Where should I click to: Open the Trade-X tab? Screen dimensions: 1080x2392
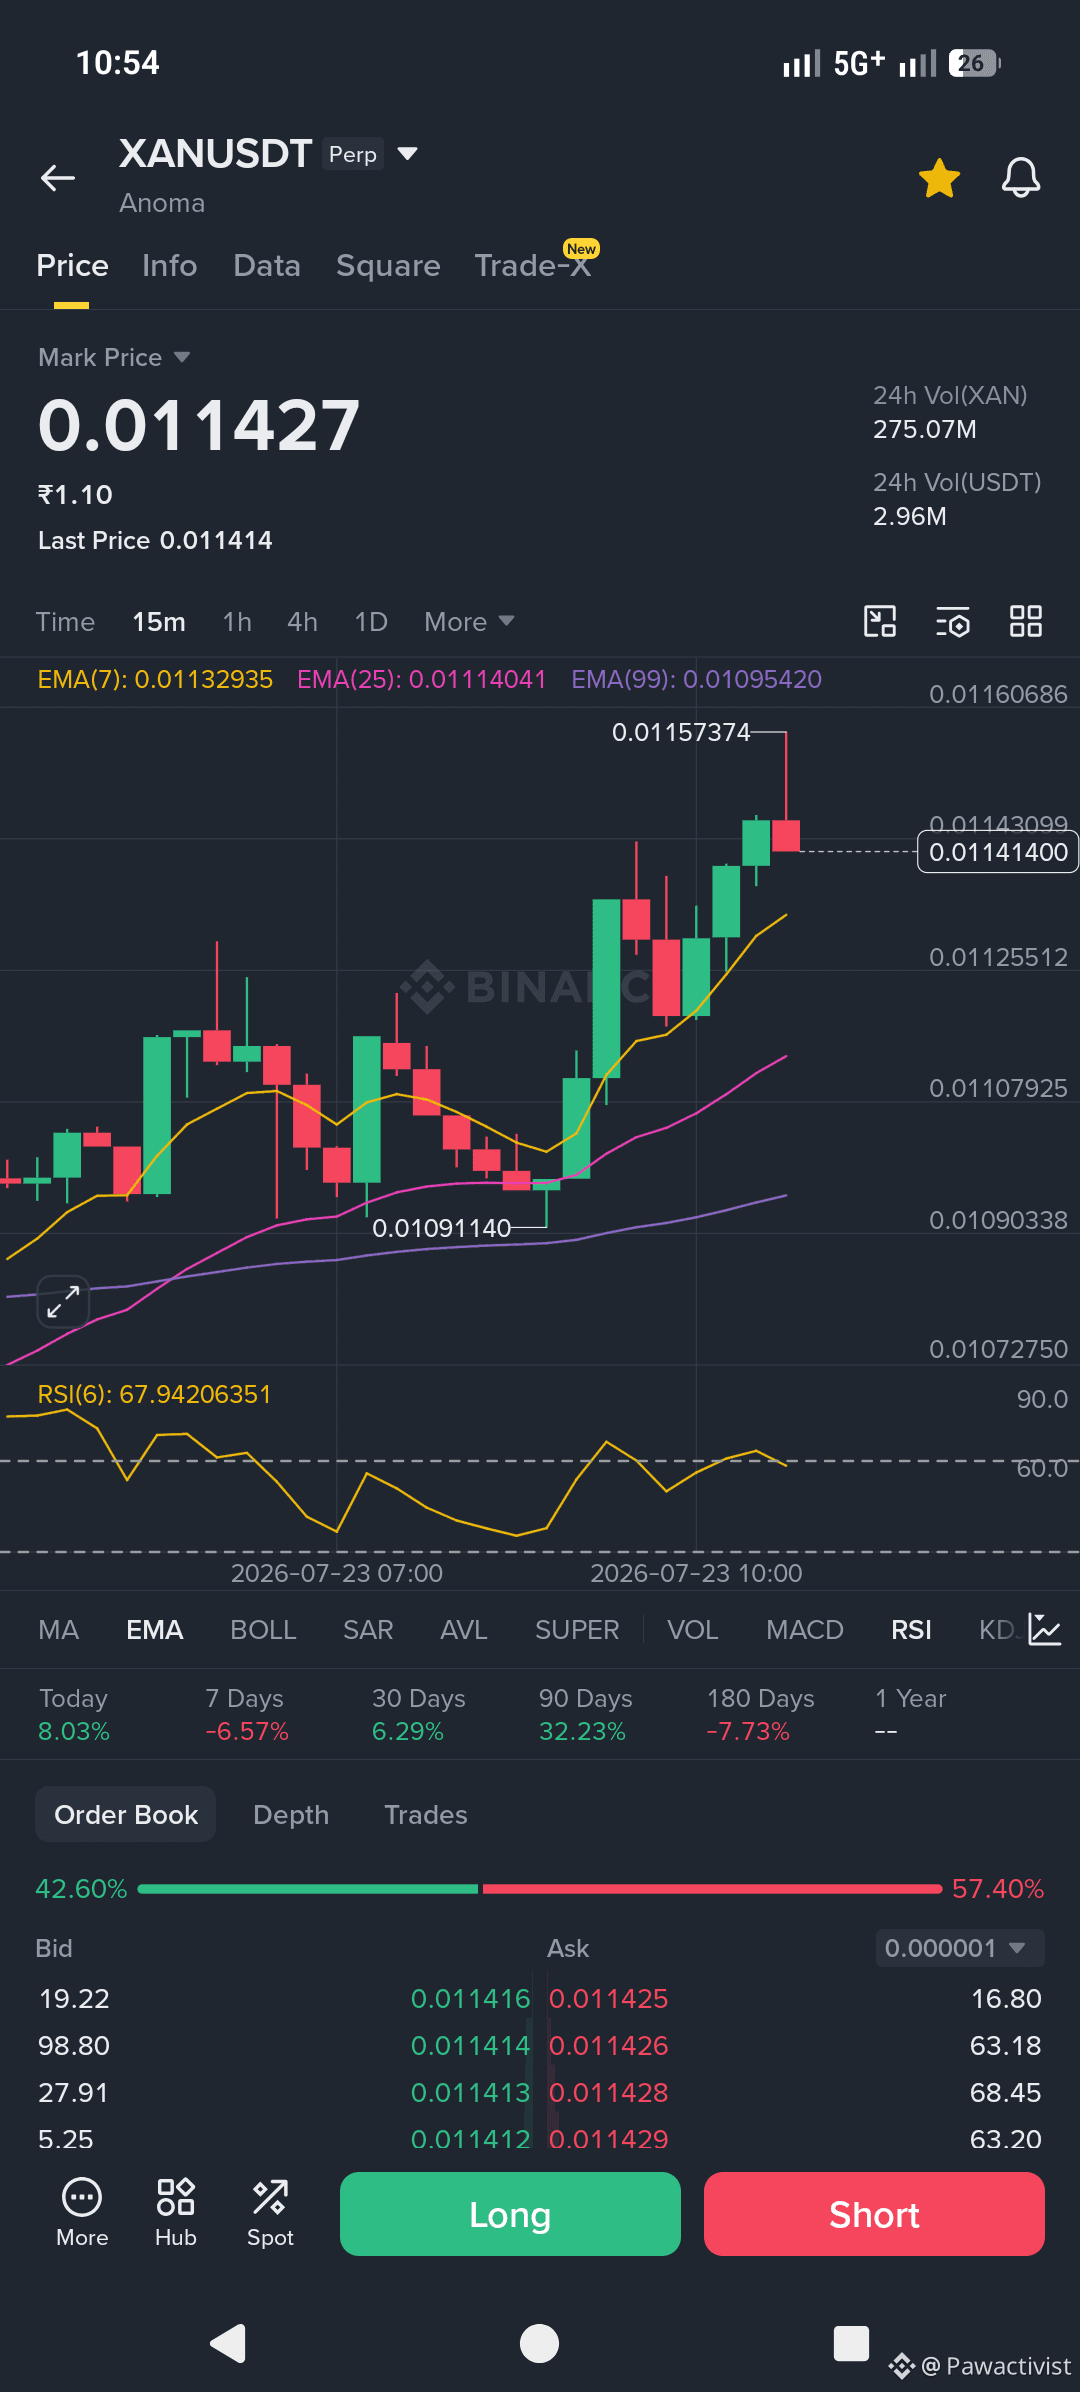click(533, 266)
